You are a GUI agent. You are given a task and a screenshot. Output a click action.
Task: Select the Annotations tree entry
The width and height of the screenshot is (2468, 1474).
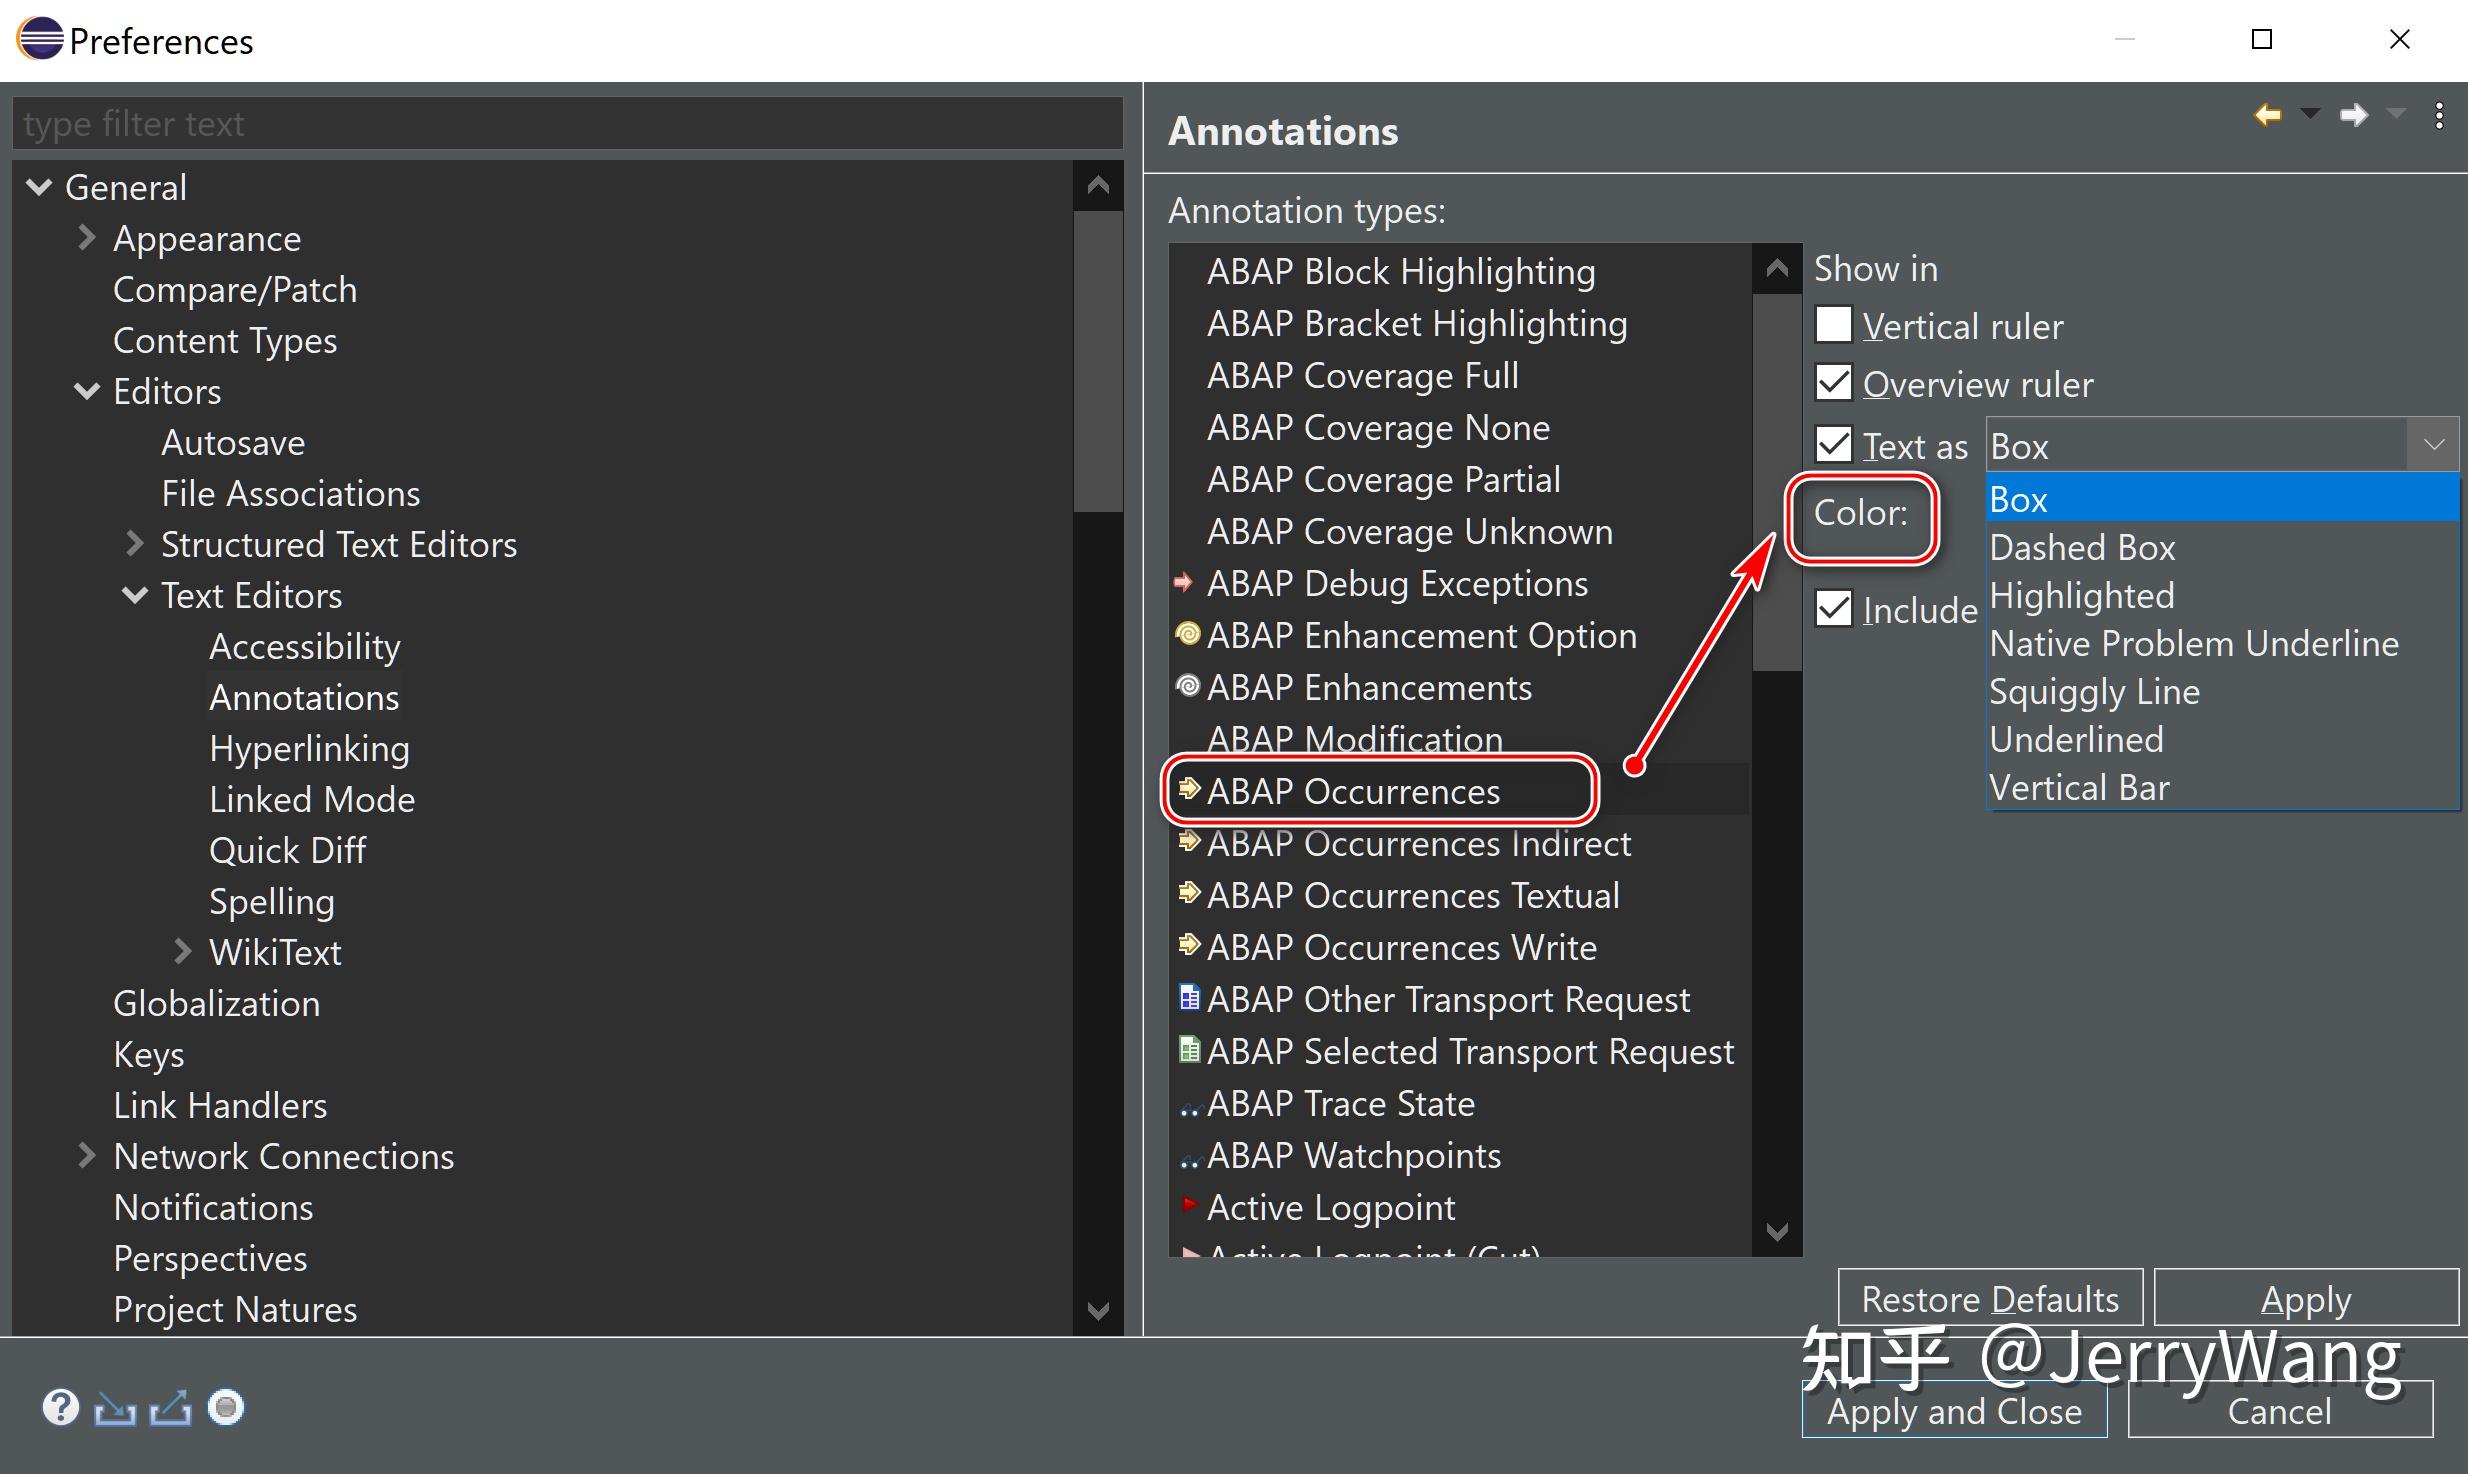[303, 696]
